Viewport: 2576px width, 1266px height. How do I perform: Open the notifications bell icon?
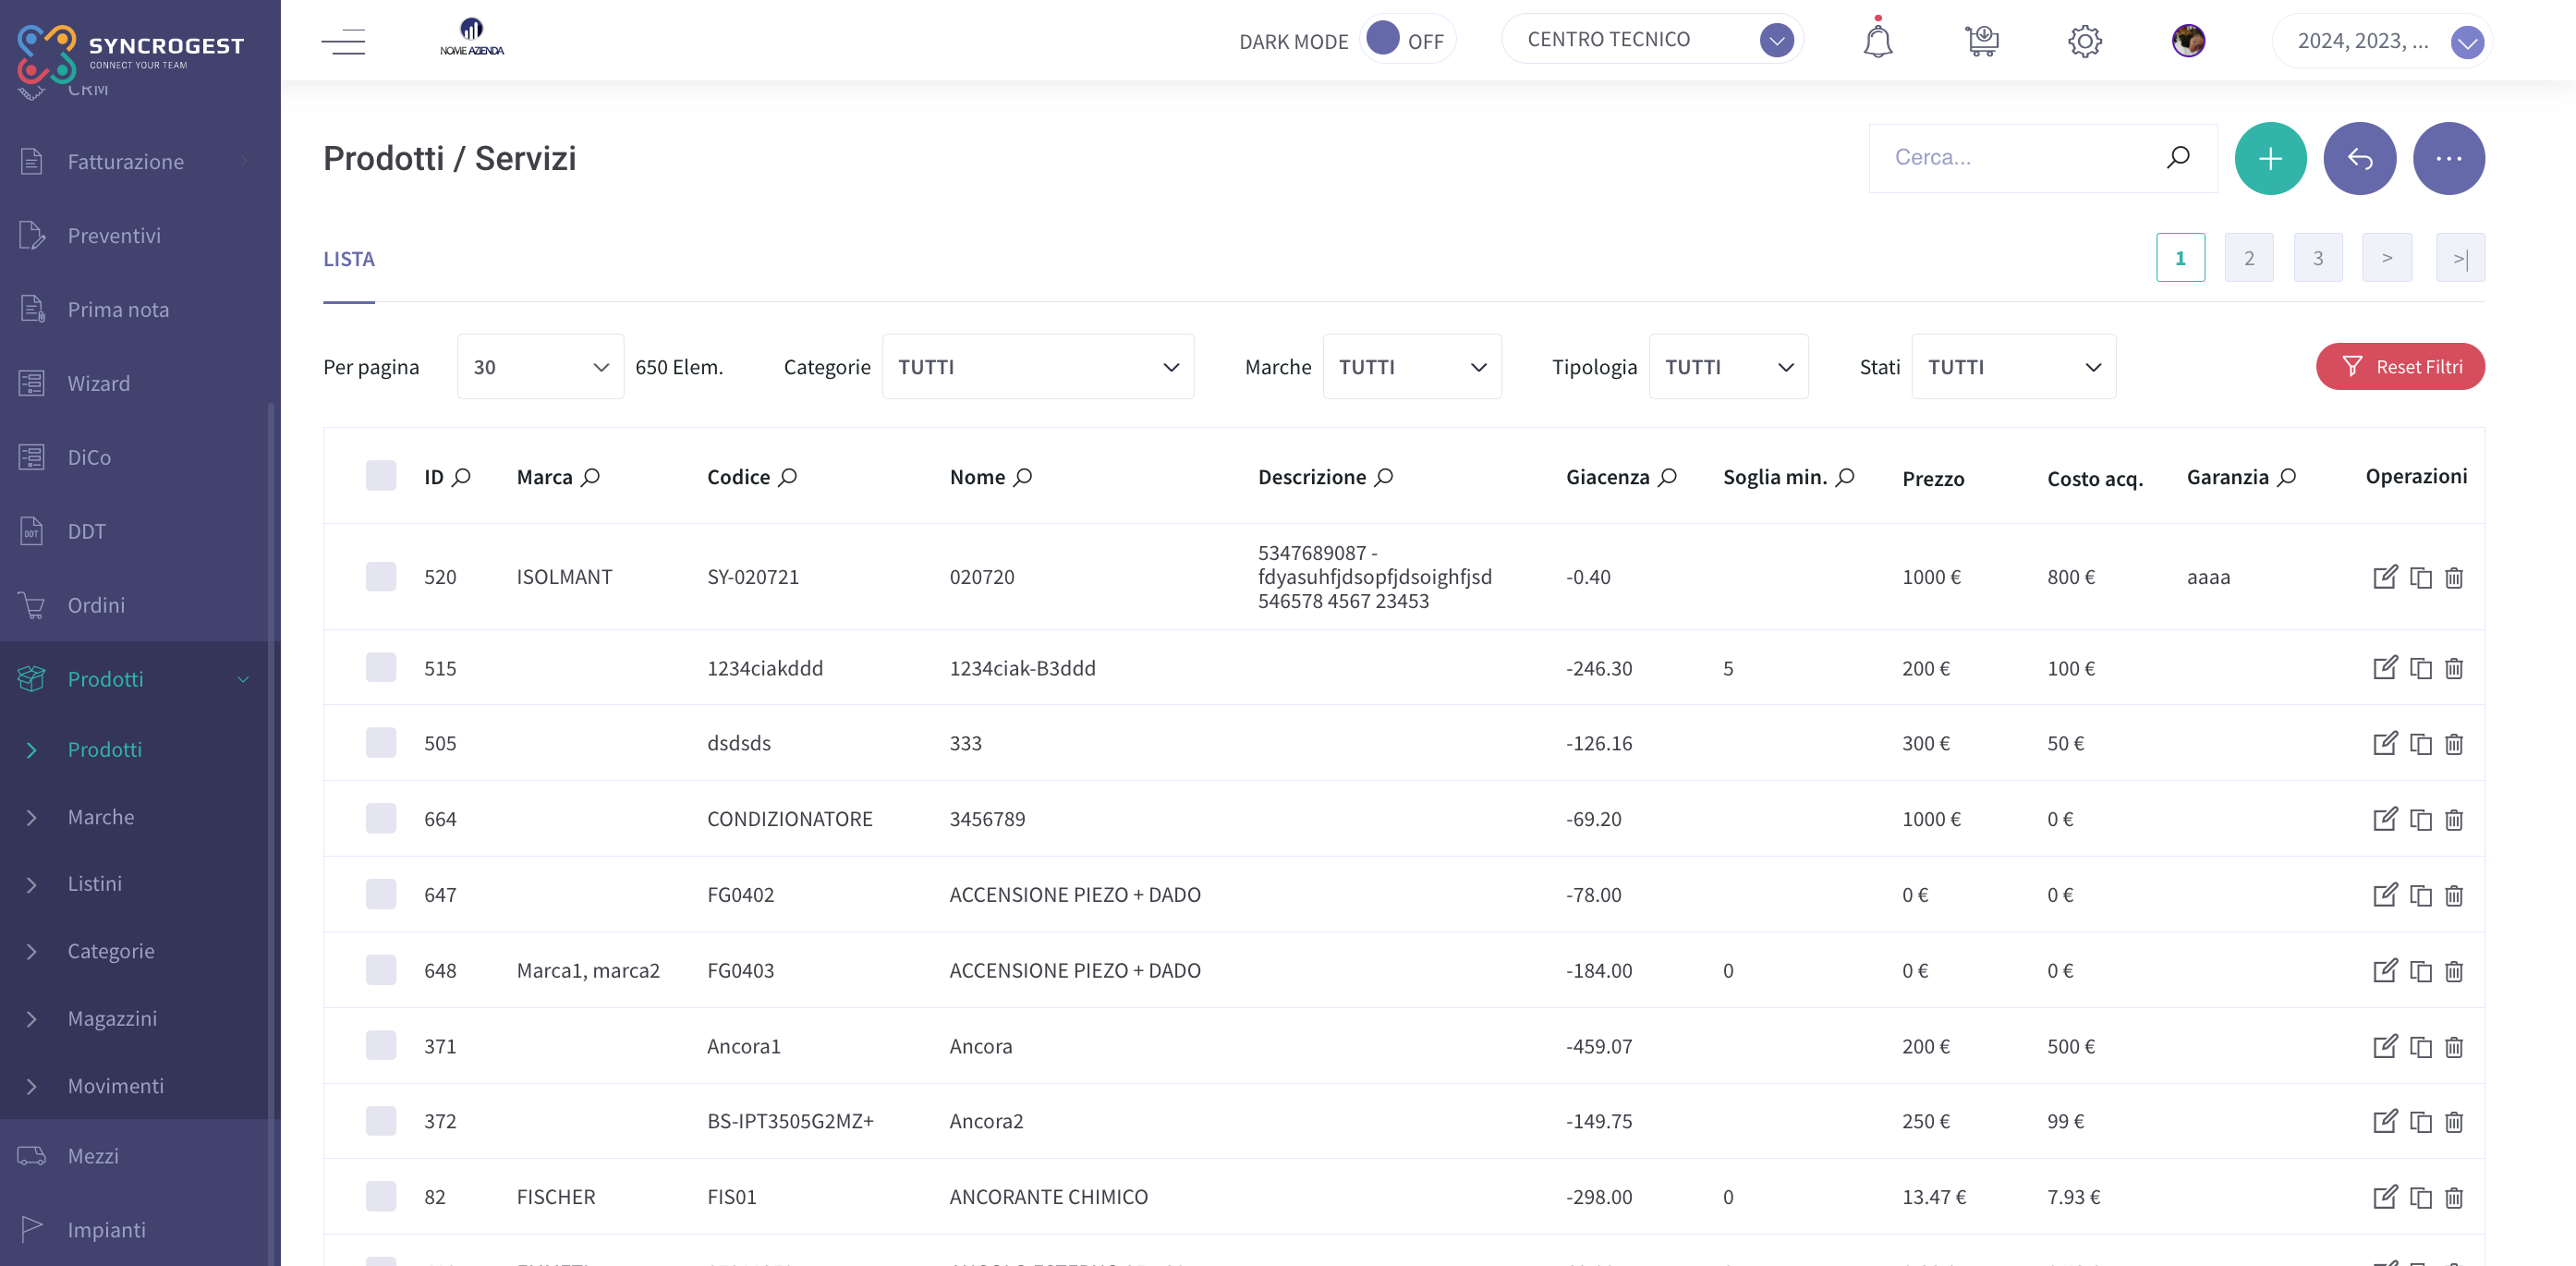(1877, 40)
